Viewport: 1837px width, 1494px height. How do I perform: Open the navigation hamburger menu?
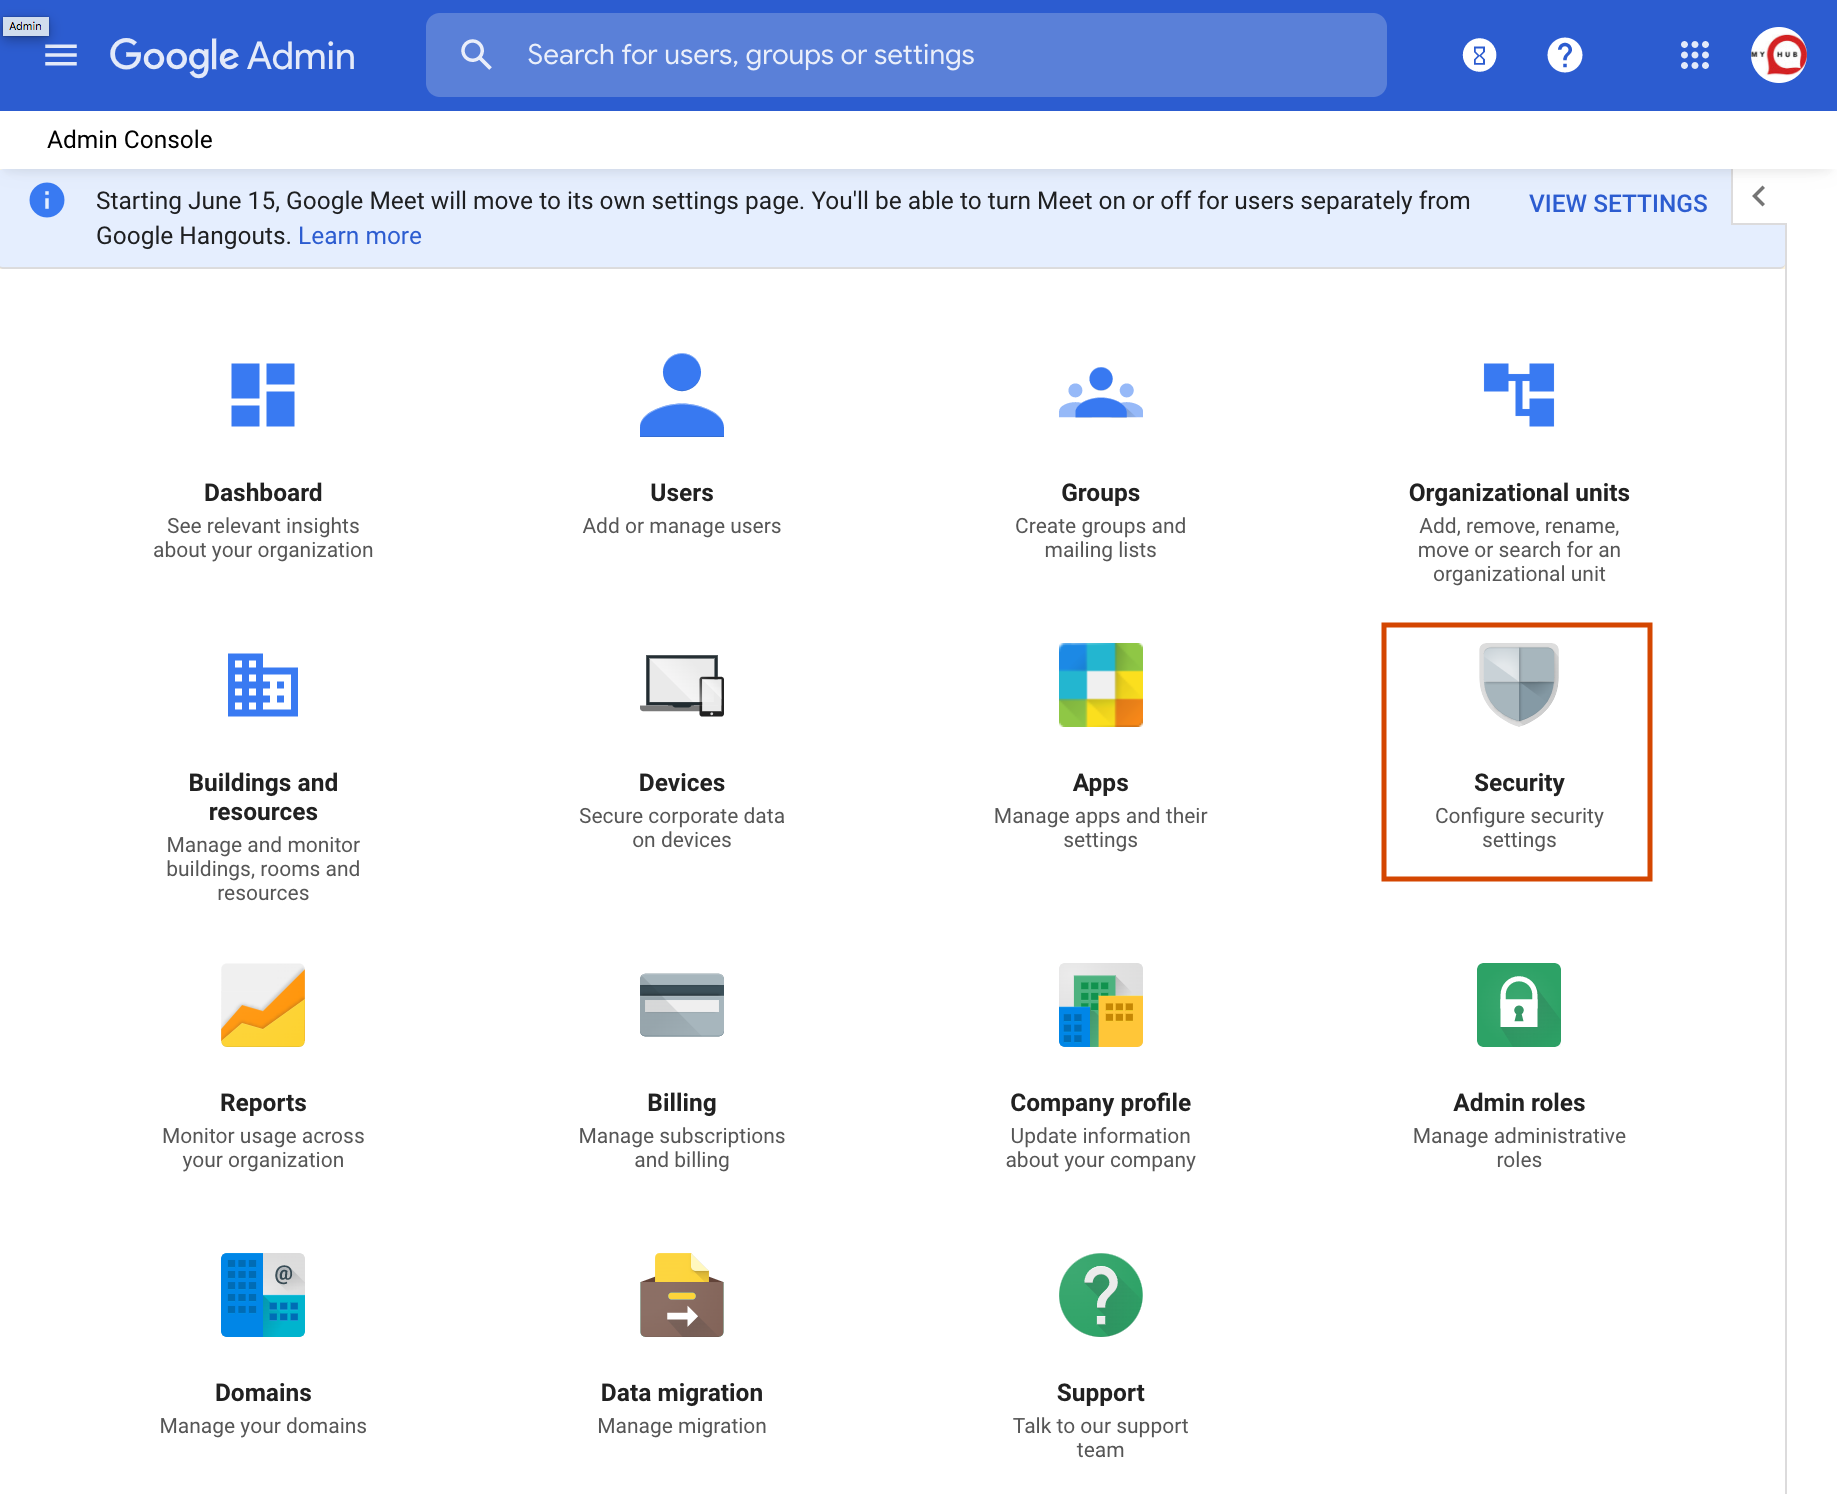pos(61,56)
